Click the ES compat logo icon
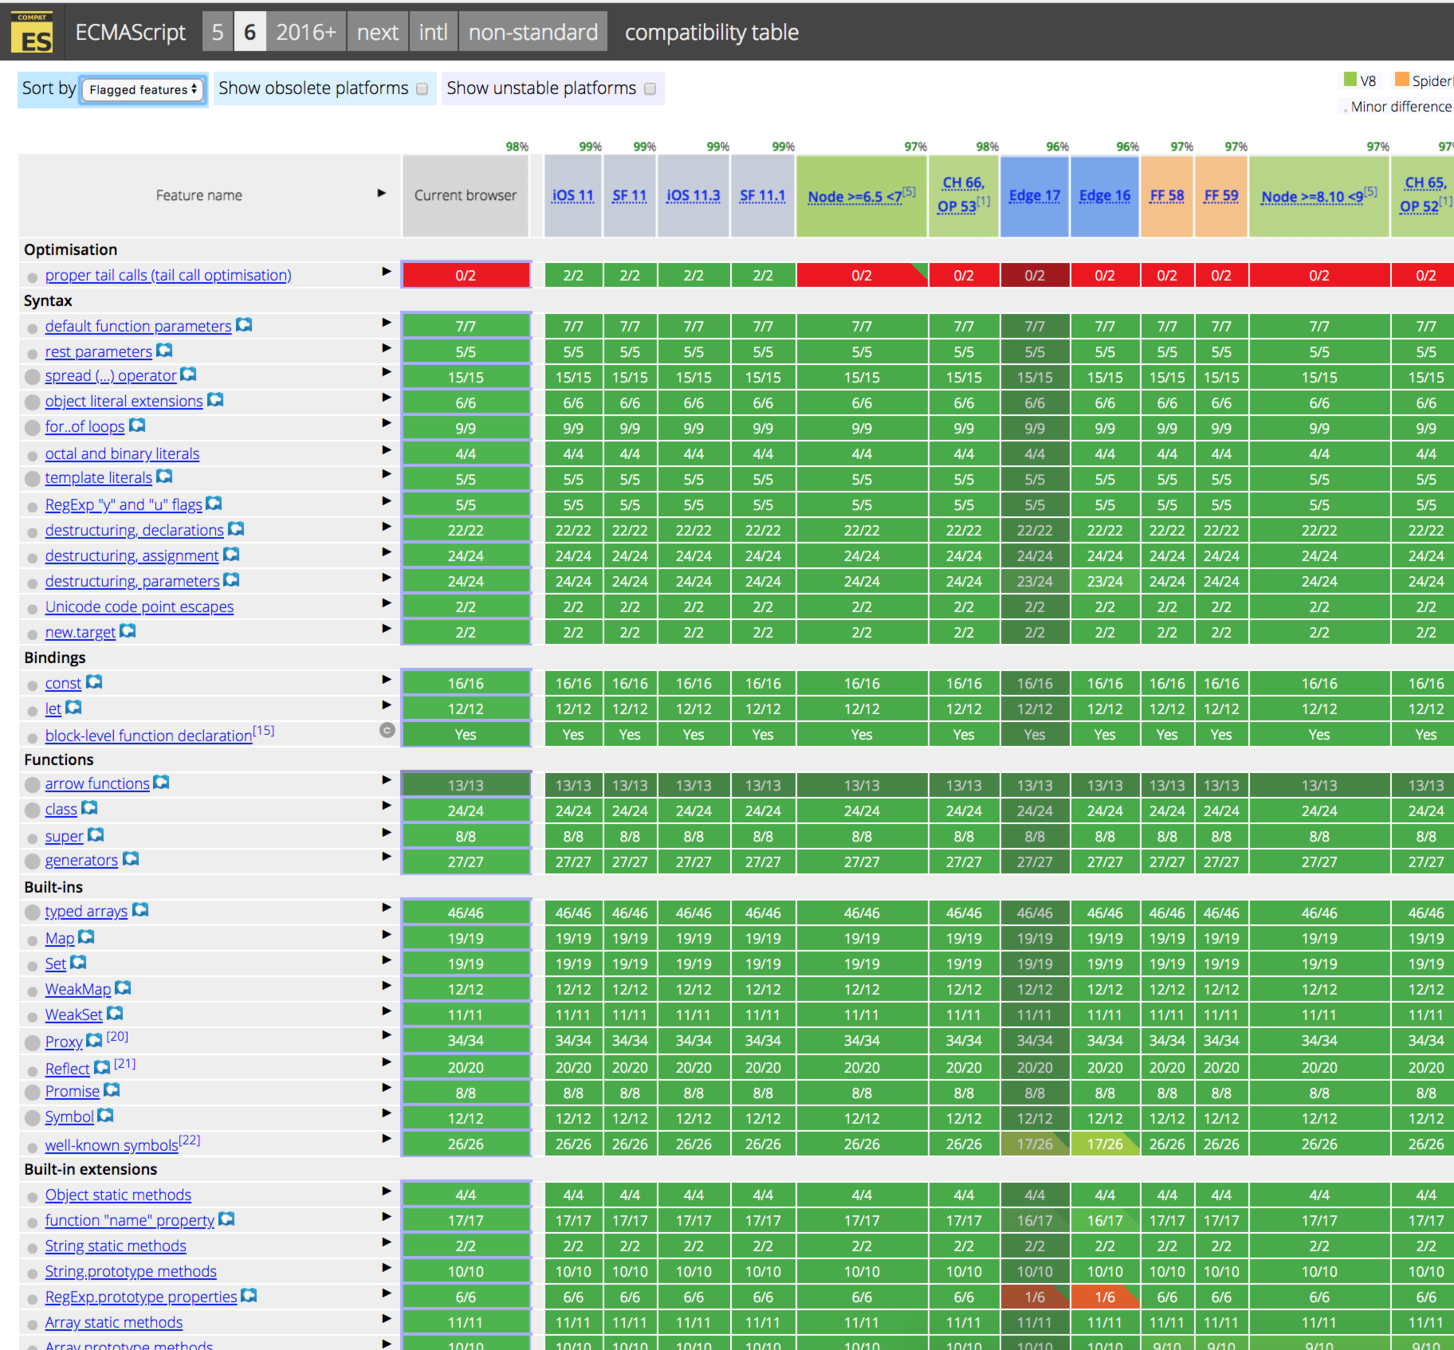Image resolution: width=1454 pixels, height=1350 pixels. tap(32, 32)
